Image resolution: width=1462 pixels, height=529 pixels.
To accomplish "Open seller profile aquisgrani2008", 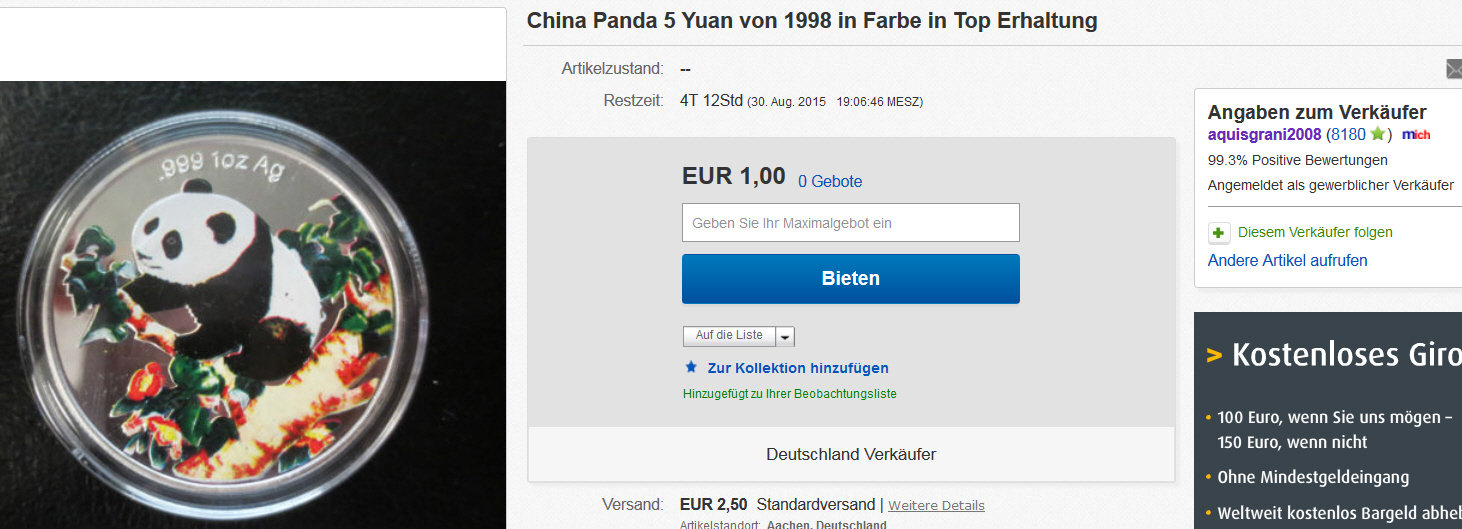I will [x=1265, y=134].
